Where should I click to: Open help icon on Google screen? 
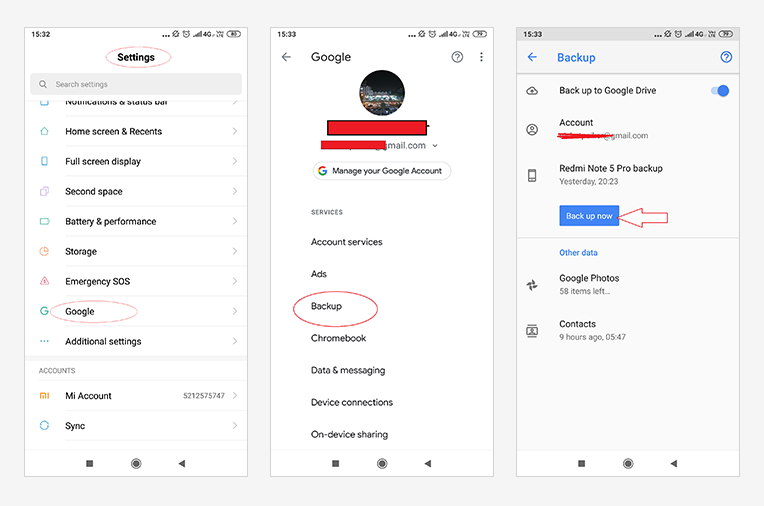click(457, 57)
